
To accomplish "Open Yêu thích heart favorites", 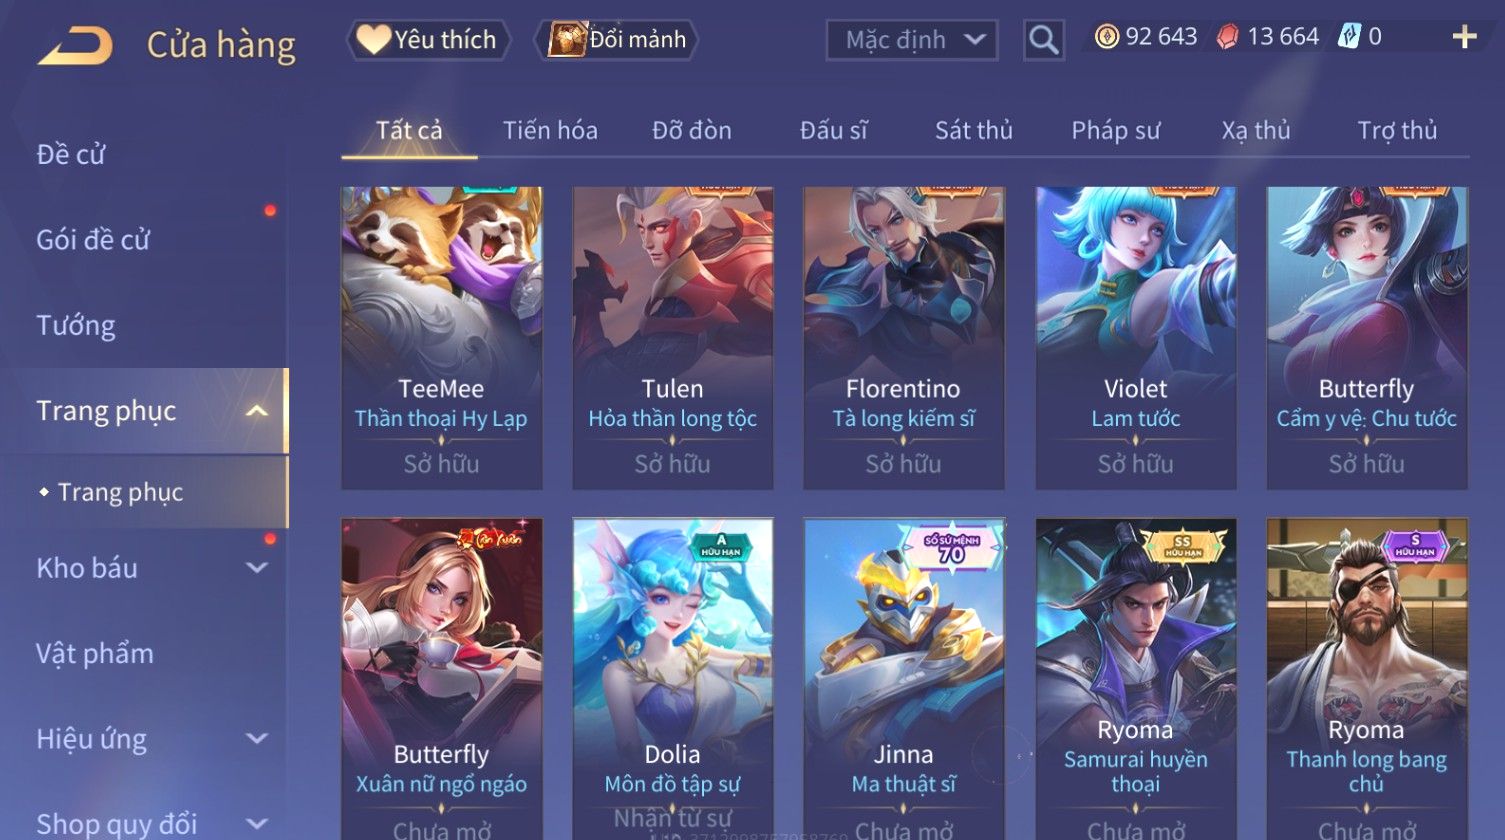I will click(428, 40).
